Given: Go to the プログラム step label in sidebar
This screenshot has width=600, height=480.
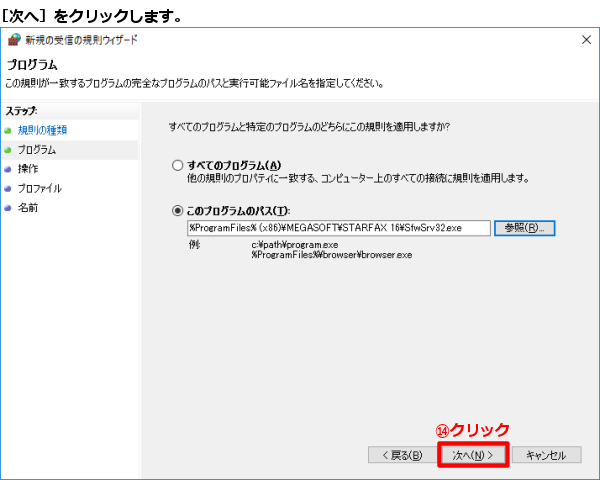Looking at the screenshot, I should click(37, 150).
